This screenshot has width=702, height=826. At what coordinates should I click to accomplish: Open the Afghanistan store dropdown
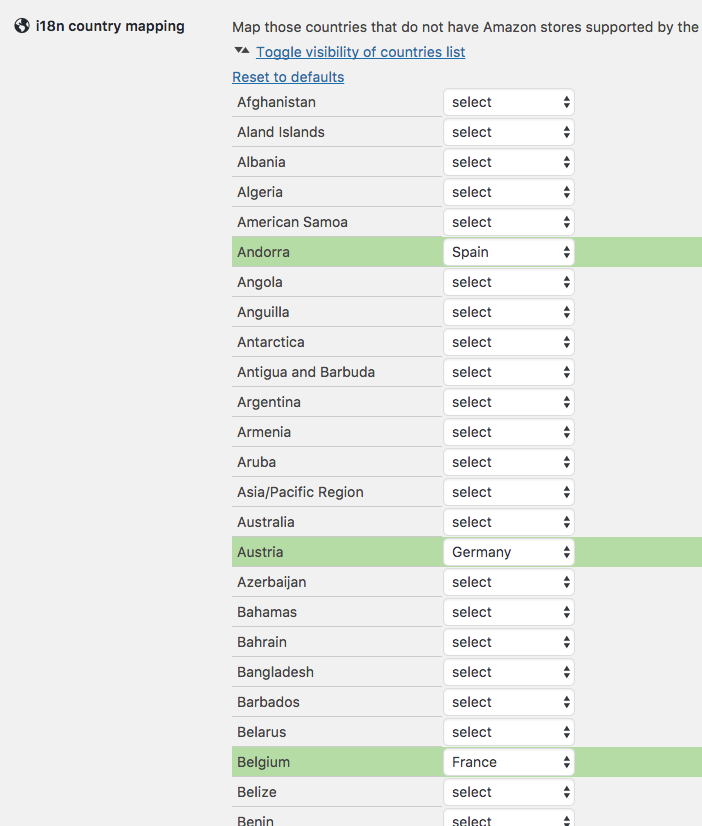tap(509, 102)
